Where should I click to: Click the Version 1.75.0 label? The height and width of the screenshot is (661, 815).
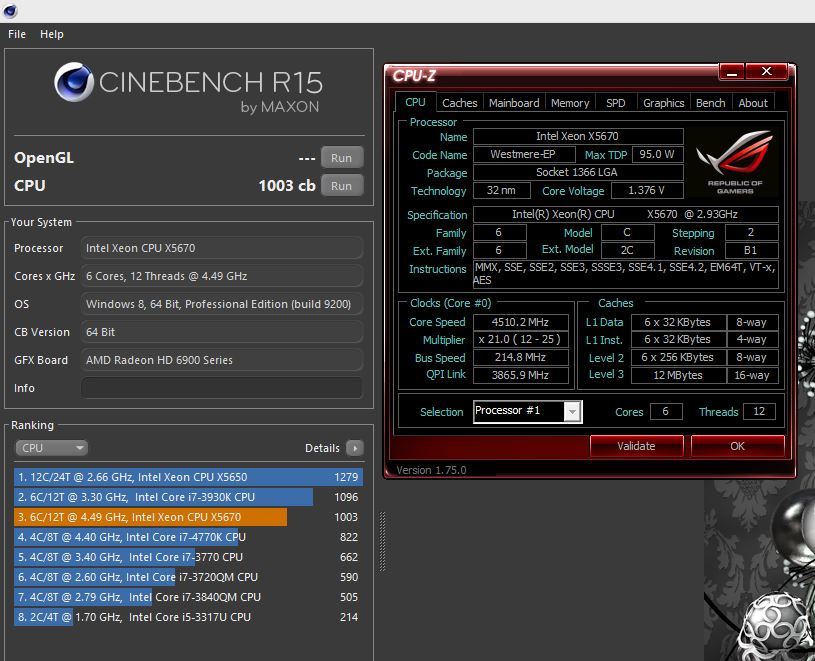(x=431, y=470)
